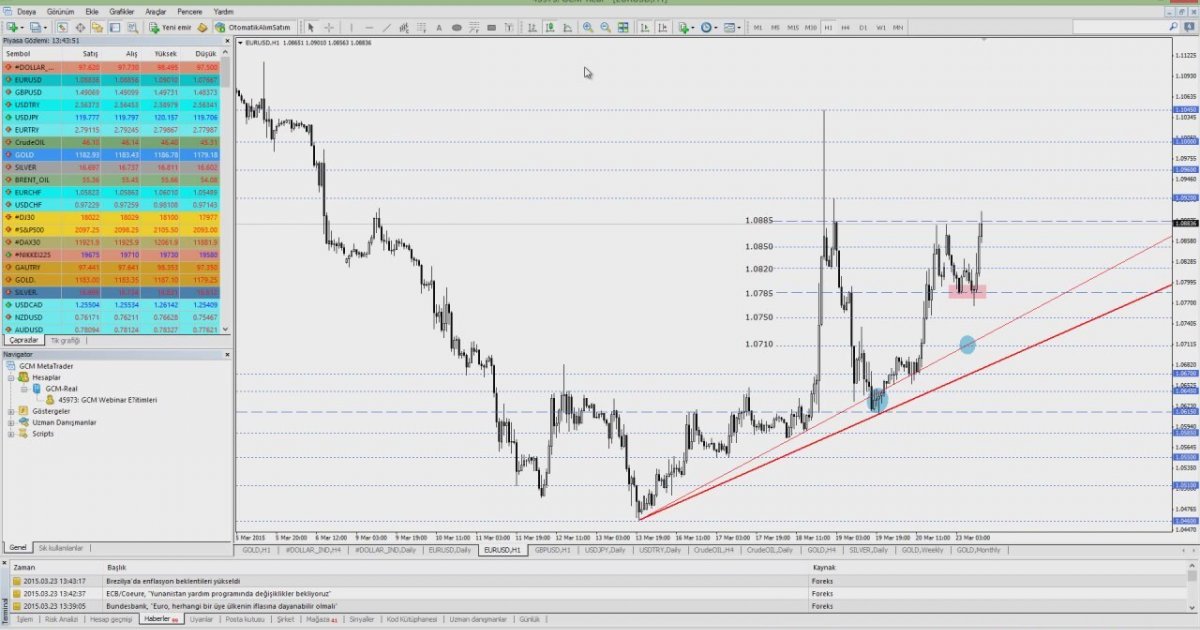Select the CrudeOIL row in Market Watch
This screenshot has height=630, width=1200.
[110, 142]
